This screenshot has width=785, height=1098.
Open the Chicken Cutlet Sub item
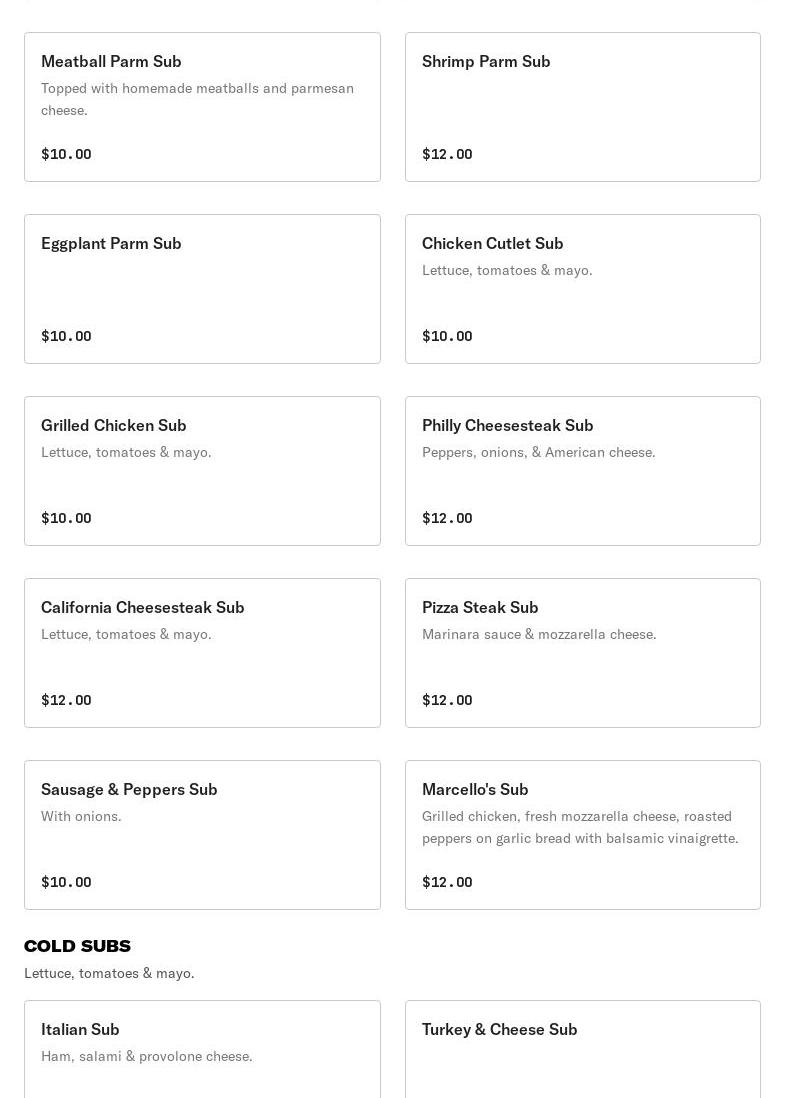click(492, 244)
